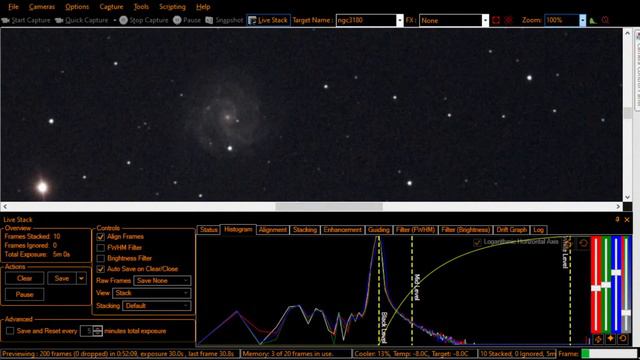Click the Target Name input field
Screen dimensions: 640x360
366,20
